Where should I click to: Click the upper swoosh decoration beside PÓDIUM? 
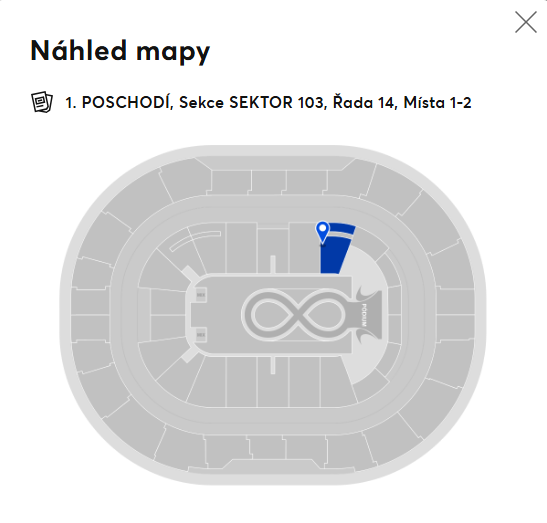tap(367, 294)
